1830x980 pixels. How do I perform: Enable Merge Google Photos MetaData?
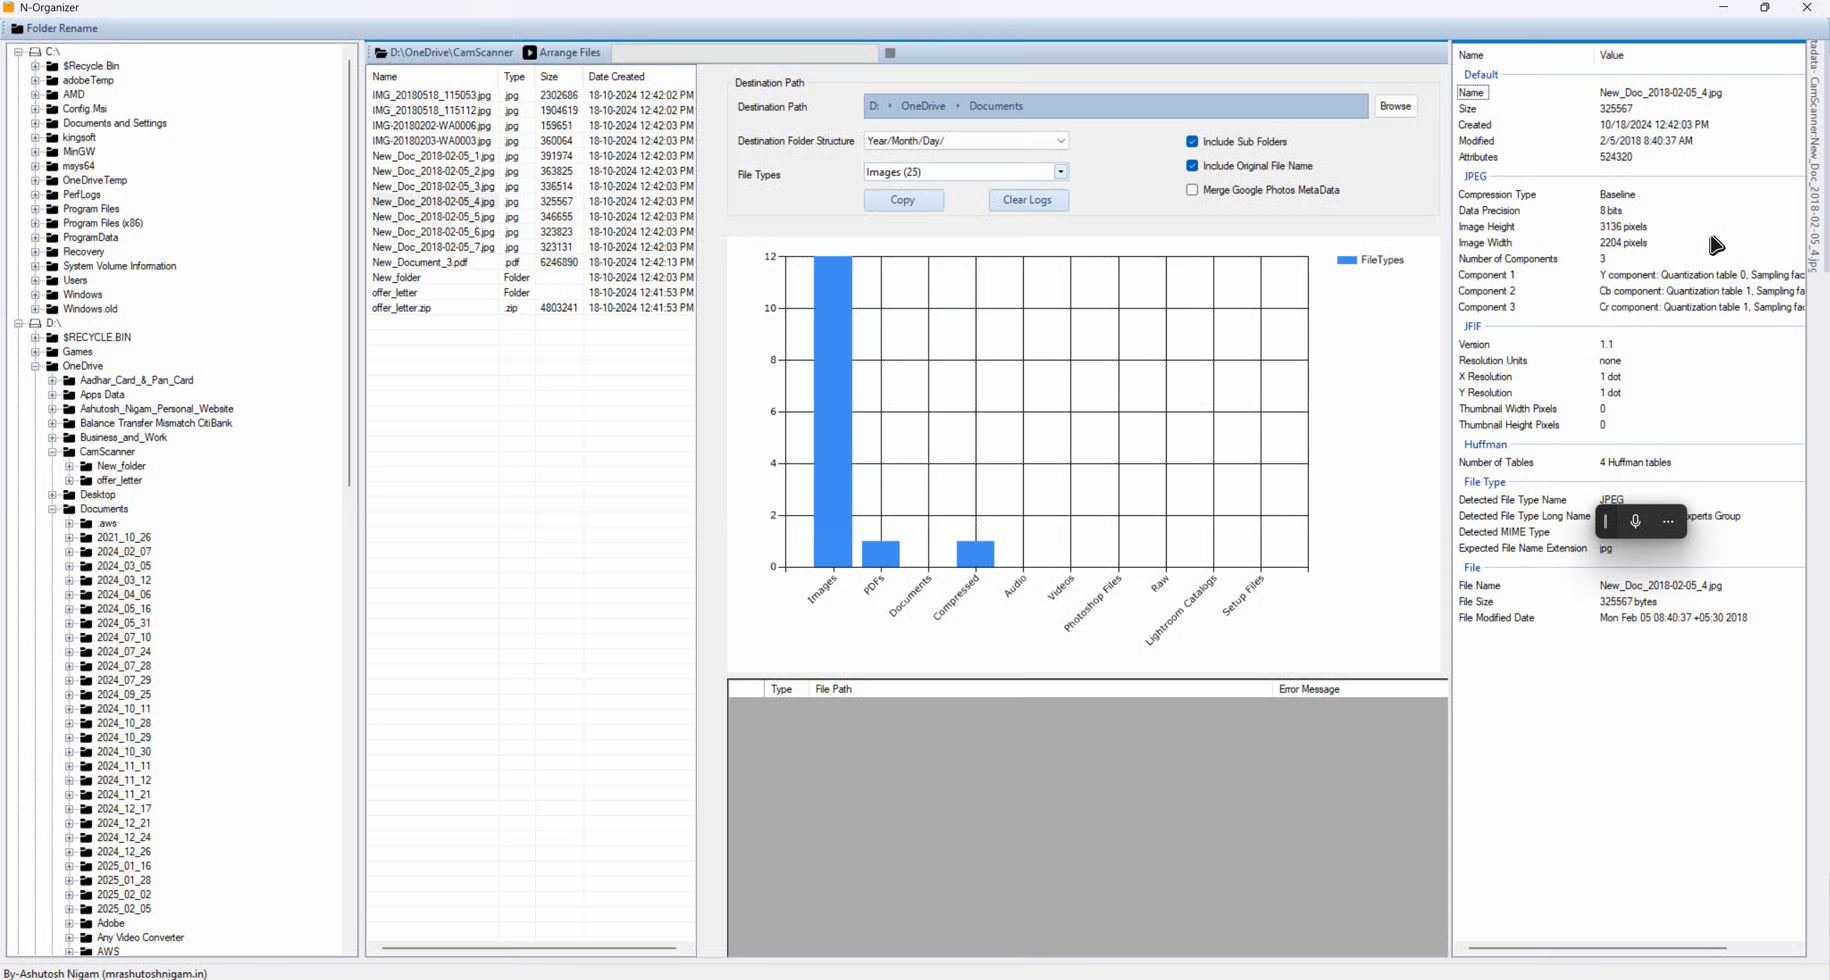tap(1192, 190)
